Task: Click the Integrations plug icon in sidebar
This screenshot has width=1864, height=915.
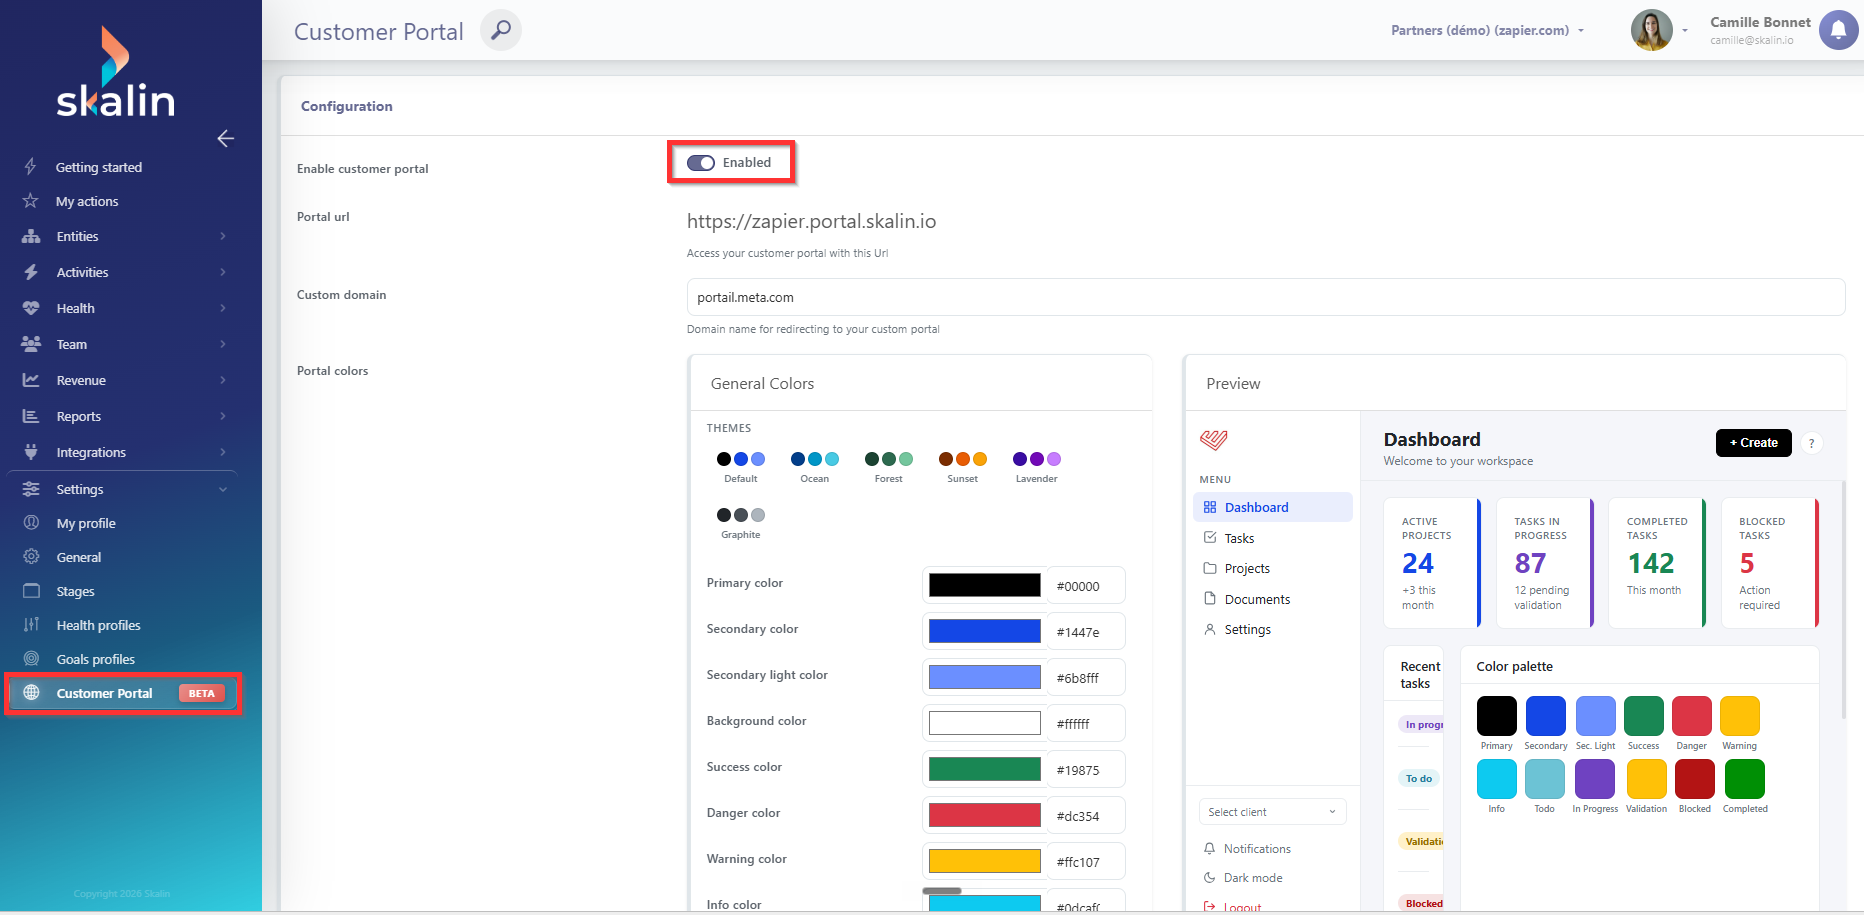Action: pyautogui.click(x=31, y=452)
